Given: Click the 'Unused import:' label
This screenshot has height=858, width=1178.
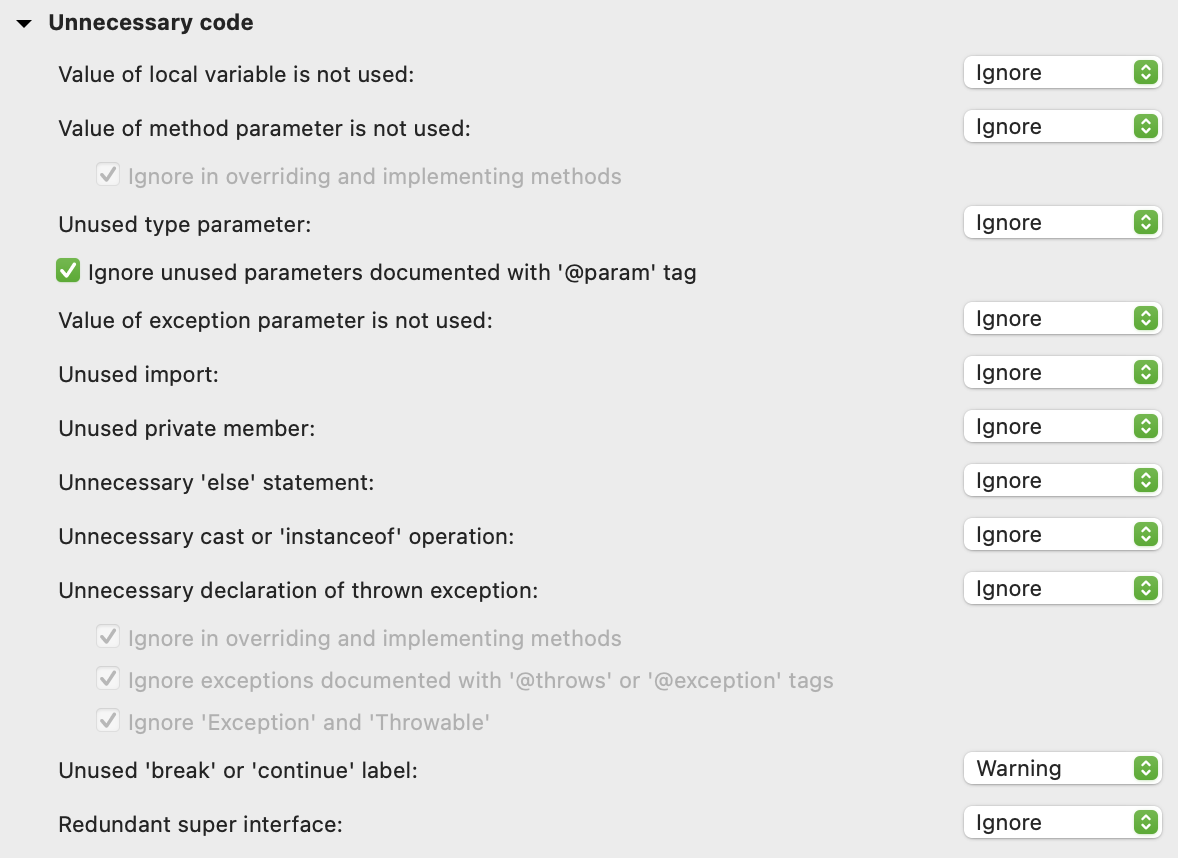Looking at the screenshot, I should click(138, 373).
